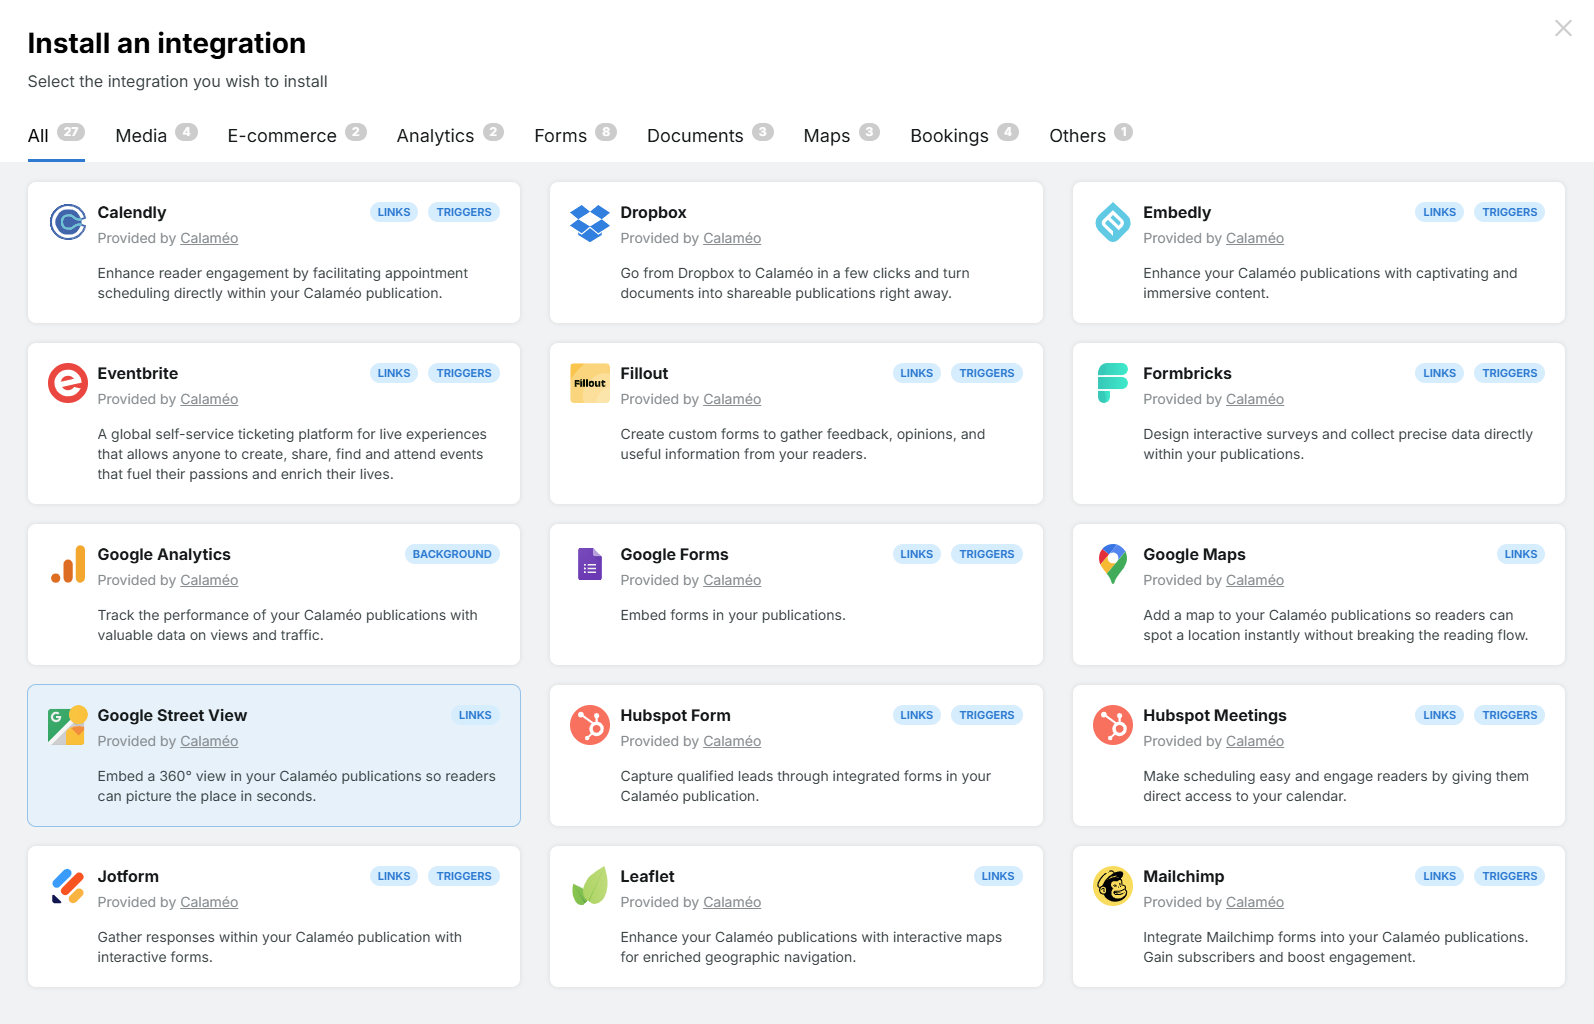
Task: Open Calaméo link under Mailchimp
Action: [x=1255, y=902]
